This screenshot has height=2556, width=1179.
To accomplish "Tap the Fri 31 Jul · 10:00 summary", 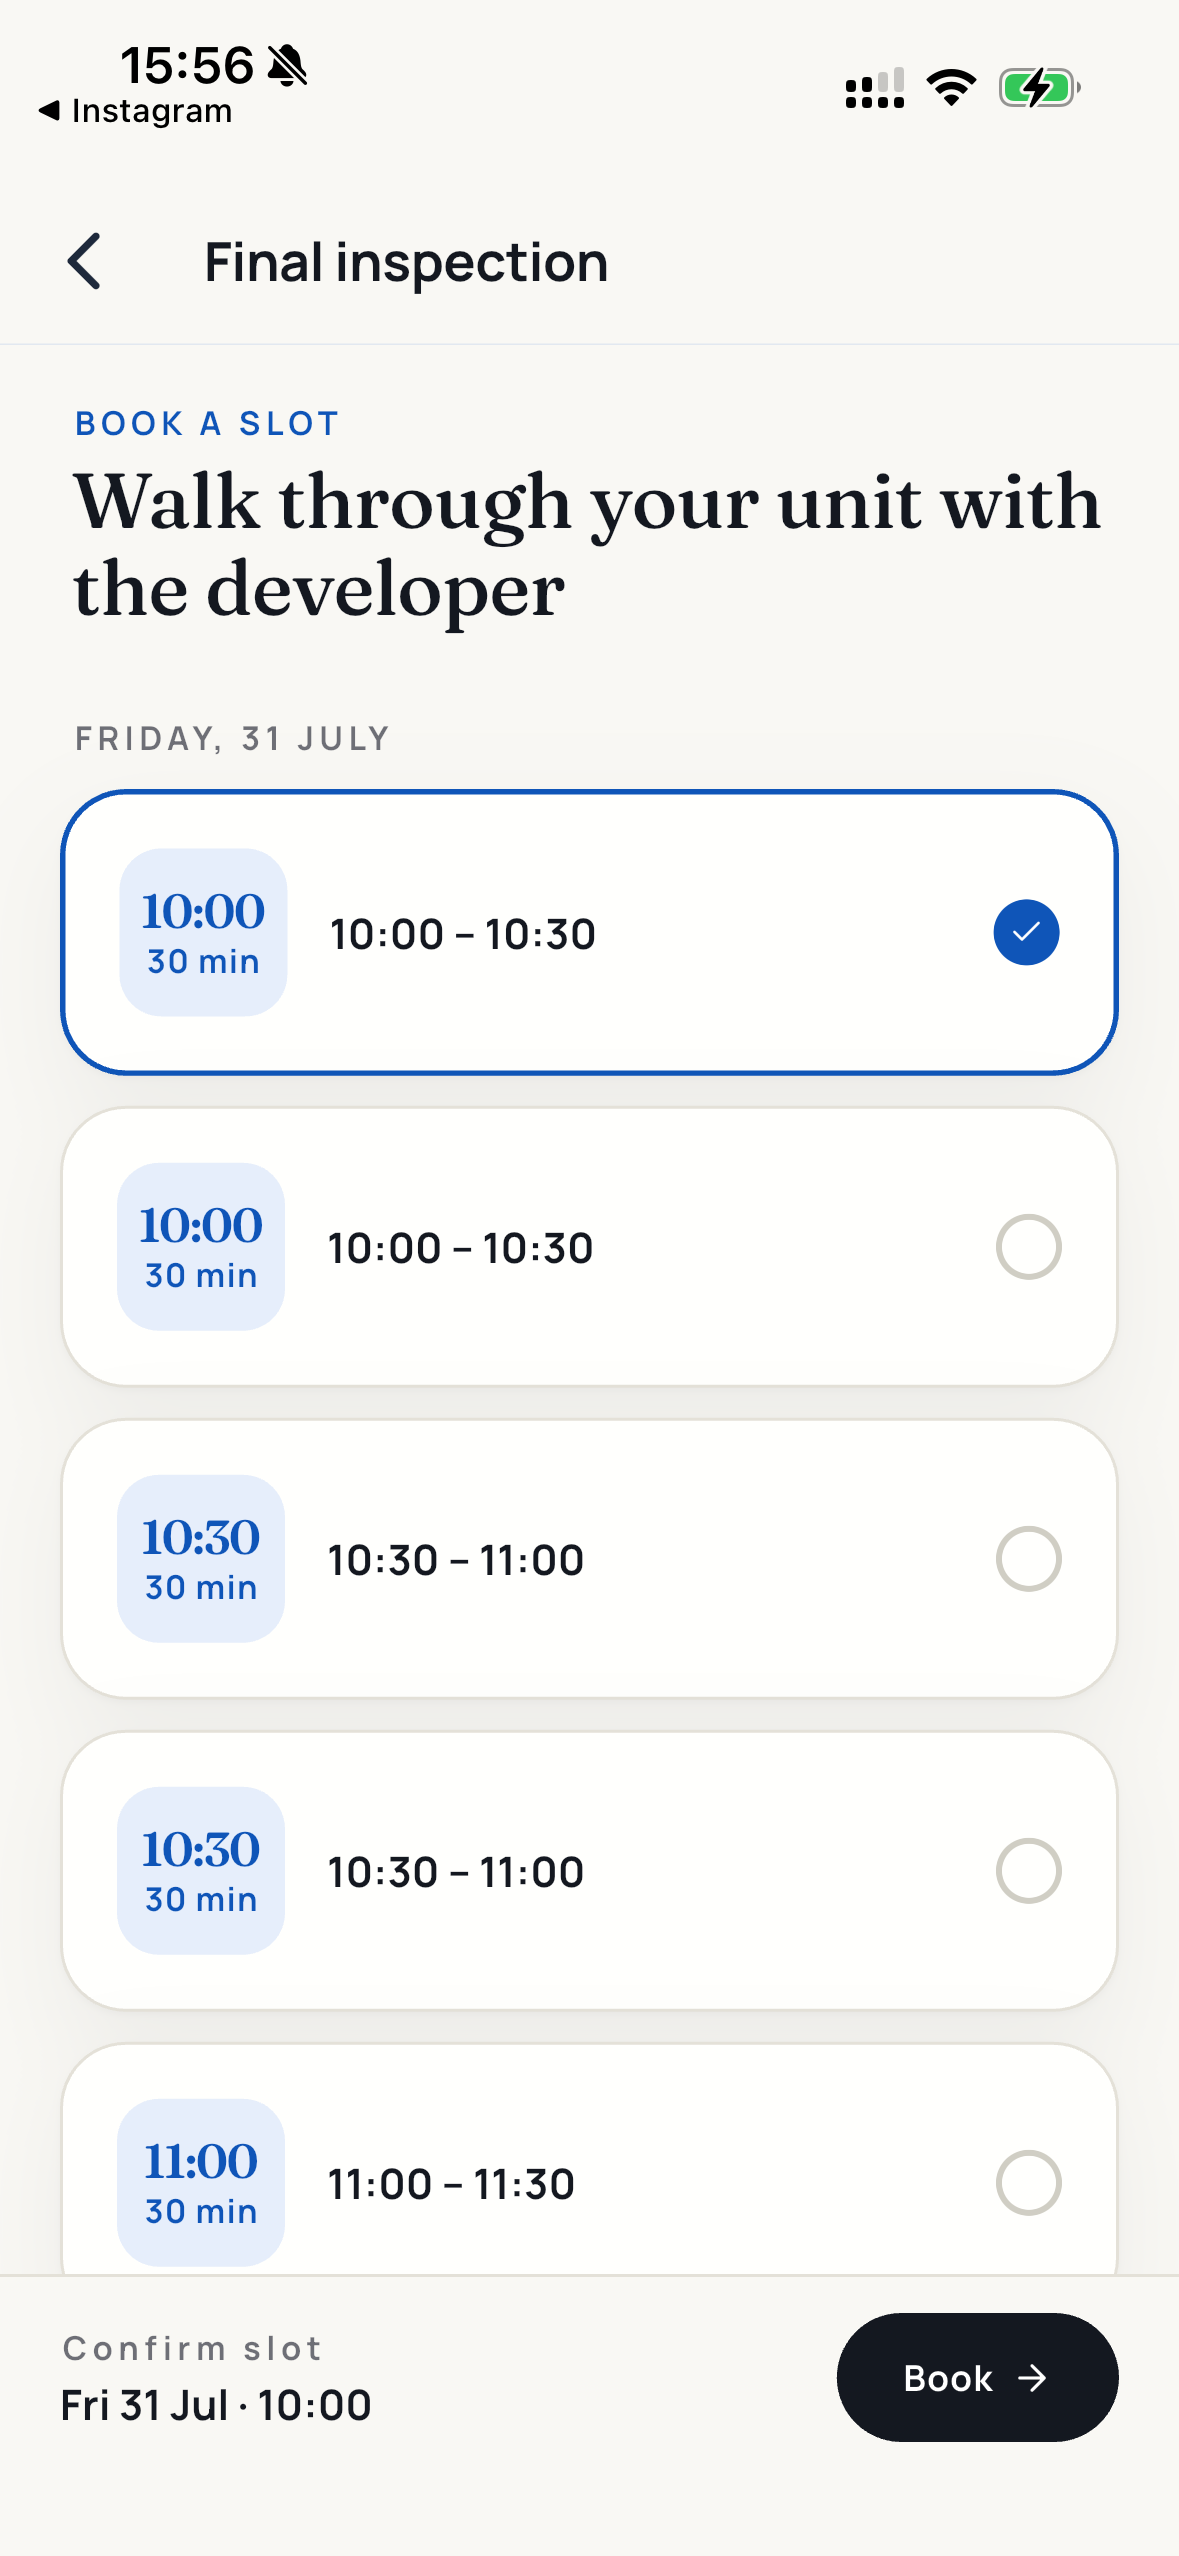I will pyautogui.click(x=216, y=2405).
